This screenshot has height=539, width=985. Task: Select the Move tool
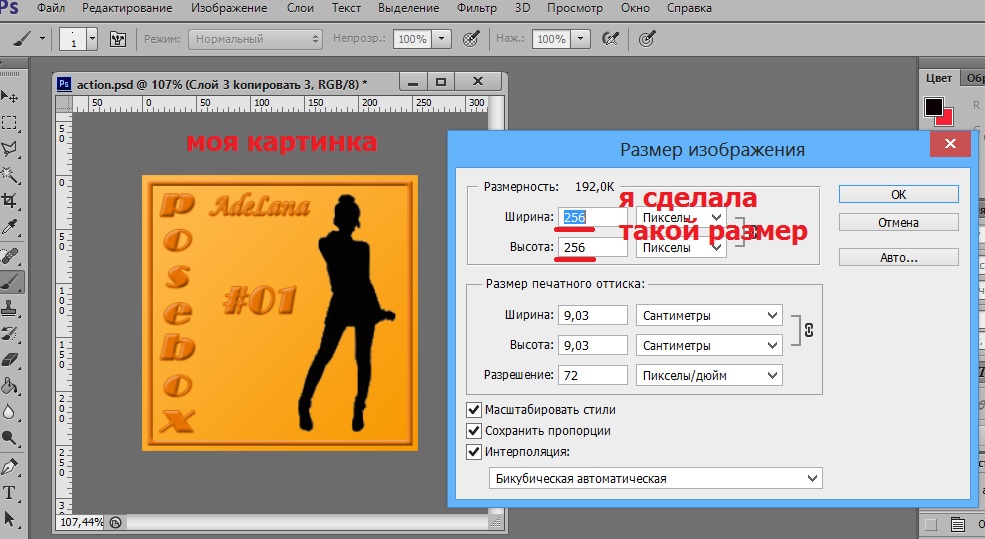click(x=10, y=96)
